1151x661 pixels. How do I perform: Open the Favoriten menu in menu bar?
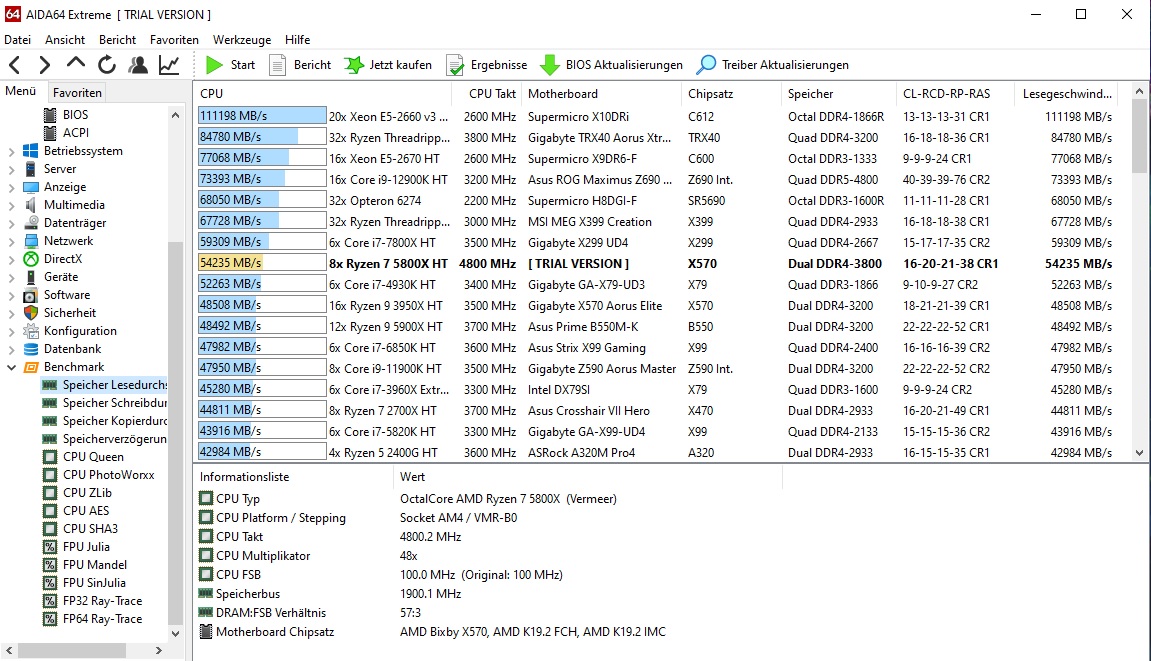tap(174, 40)
